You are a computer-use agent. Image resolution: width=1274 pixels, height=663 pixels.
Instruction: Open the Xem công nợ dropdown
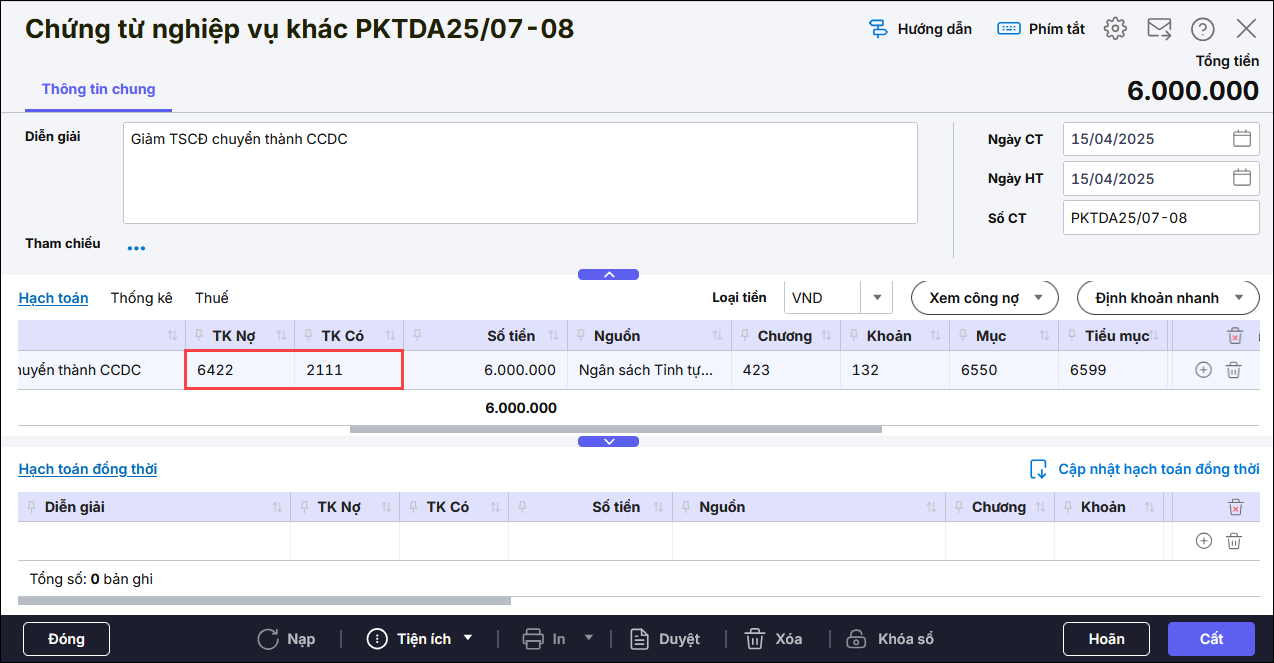(x=984, y=297)
